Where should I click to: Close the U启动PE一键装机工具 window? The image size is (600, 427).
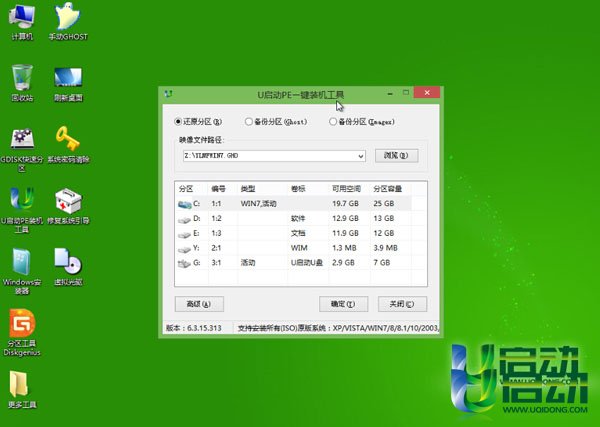pyautogui.click(x=427, y=93)
